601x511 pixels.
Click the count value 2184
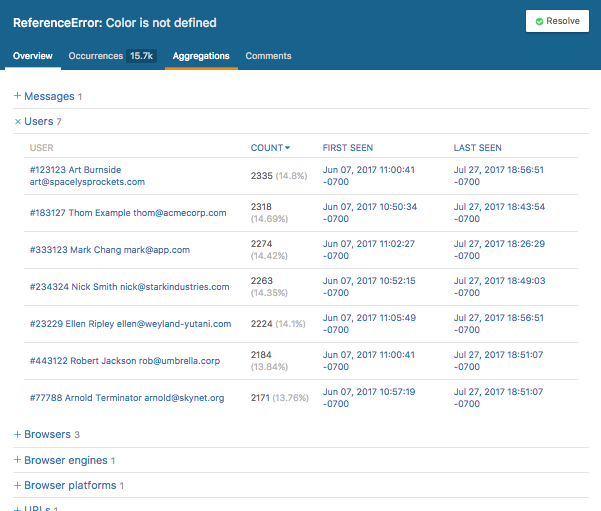pos(261,355)
